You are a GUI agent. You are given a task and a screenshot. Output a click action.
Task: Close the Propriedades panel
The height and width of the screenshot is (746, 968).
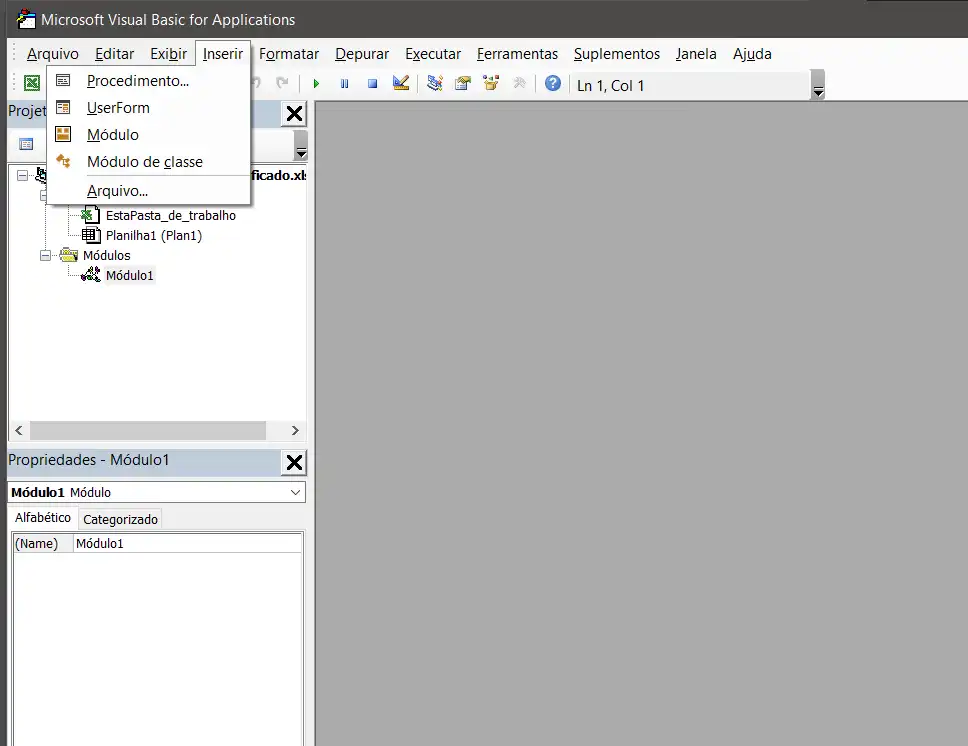click(294, 462)
